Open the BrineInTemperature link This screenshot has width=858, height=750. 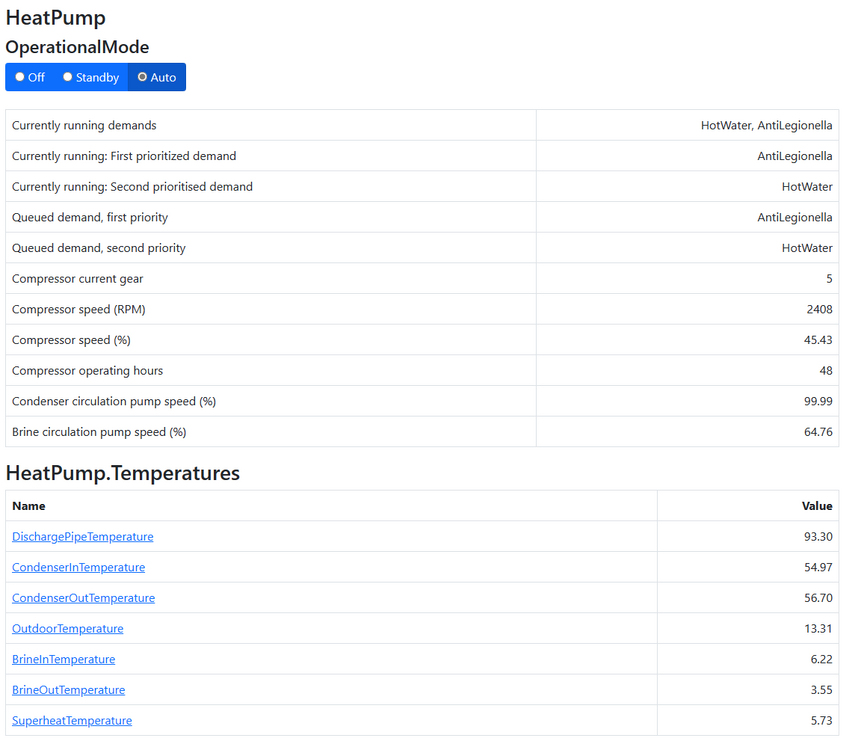pos(63,659)
